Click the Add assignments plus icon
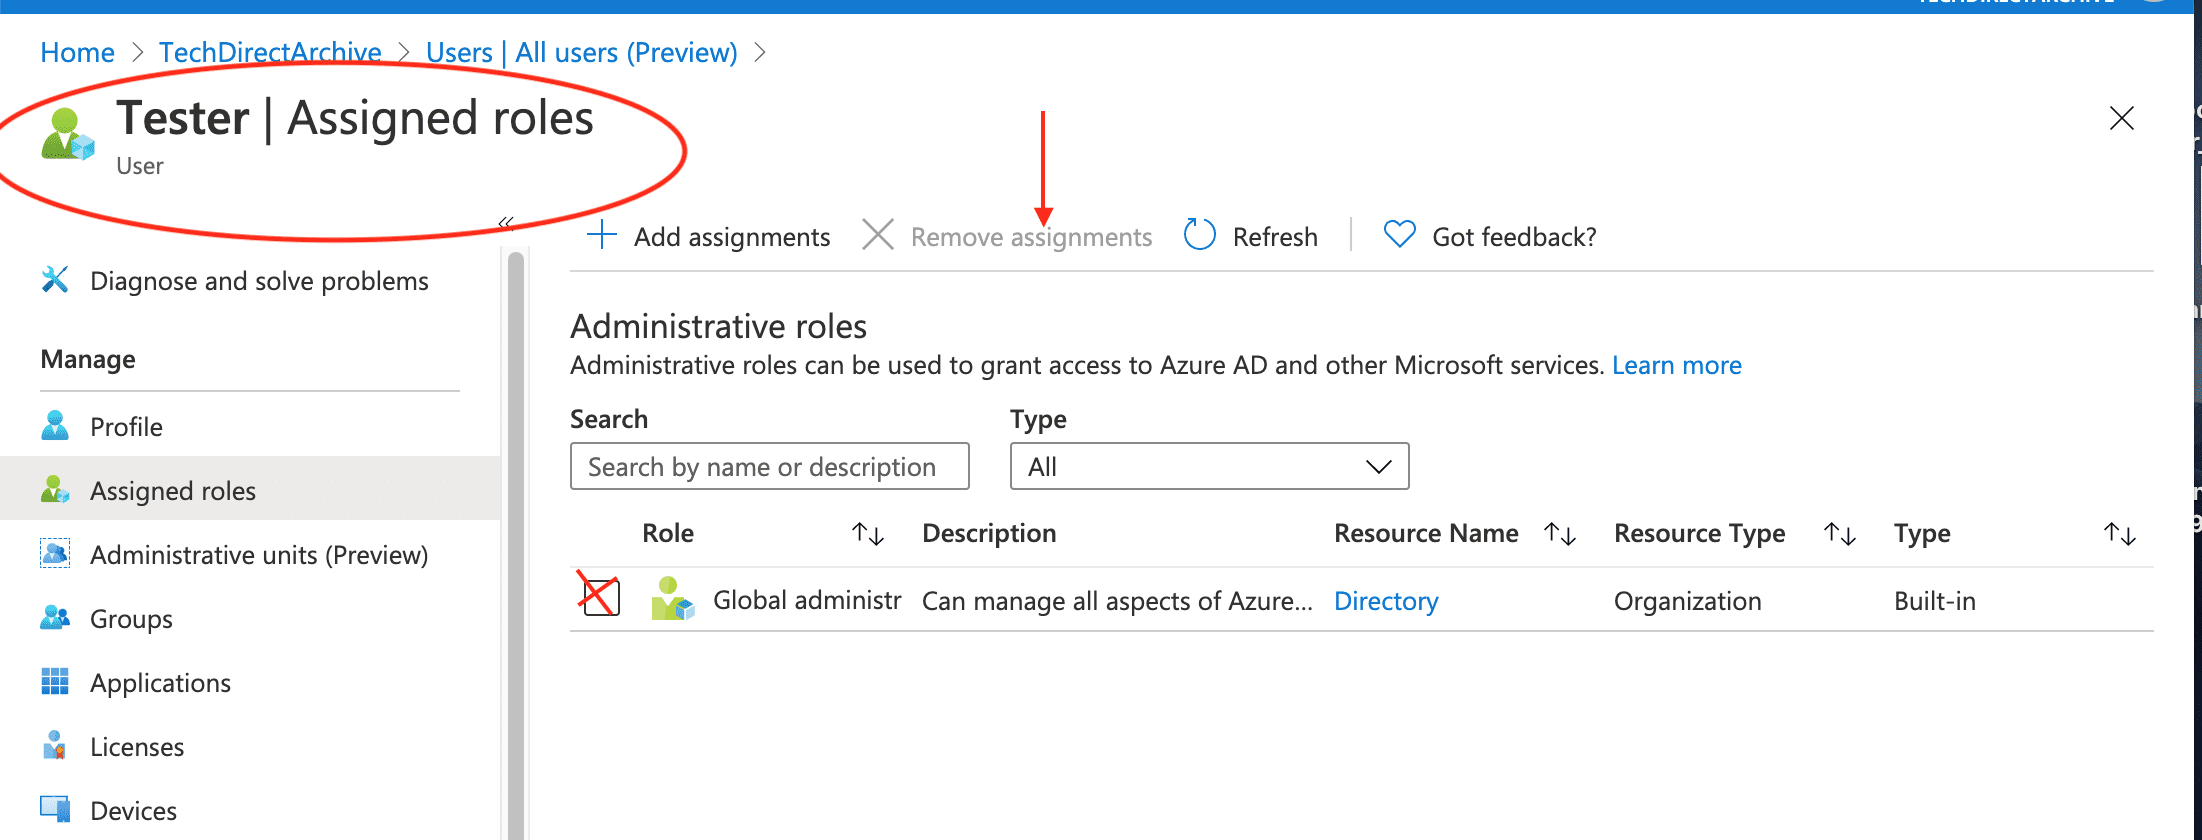 pyautogui.click(x=602, y=236)
